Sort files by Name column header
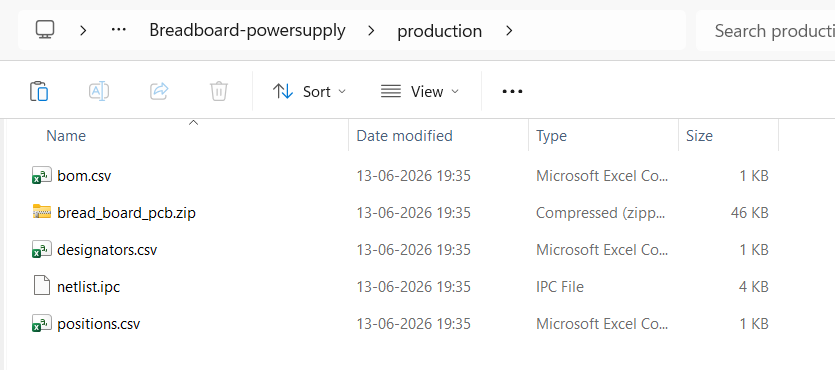835x370 pixels. [x=66, y=136]
